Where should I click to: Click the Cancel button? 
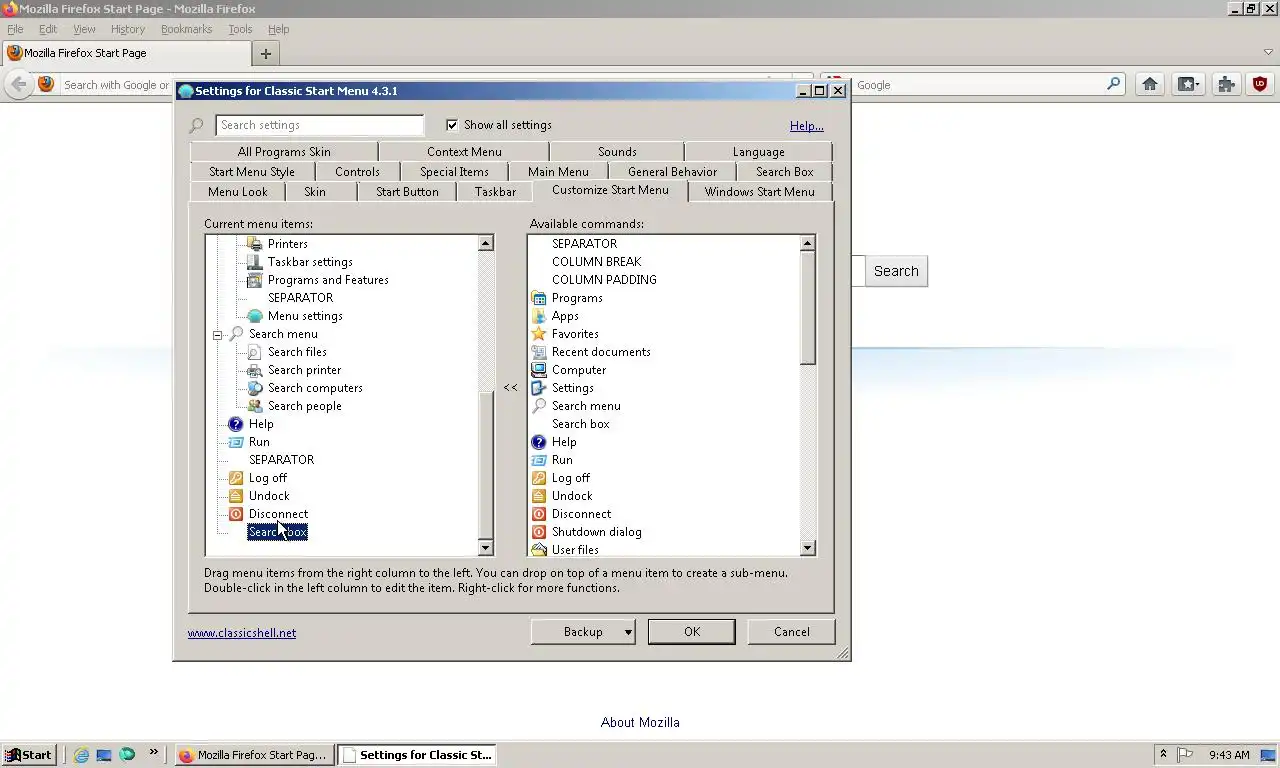792,632
